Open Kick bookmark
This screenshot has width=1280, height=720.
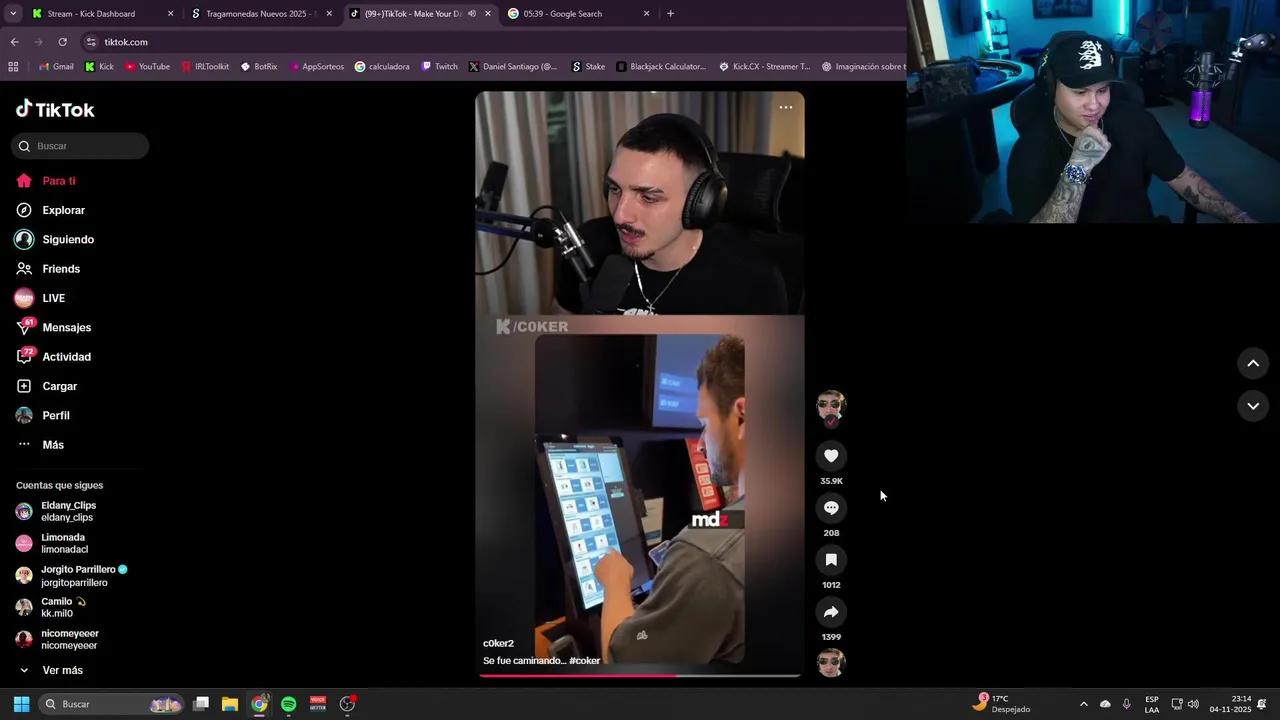[99, 67]
